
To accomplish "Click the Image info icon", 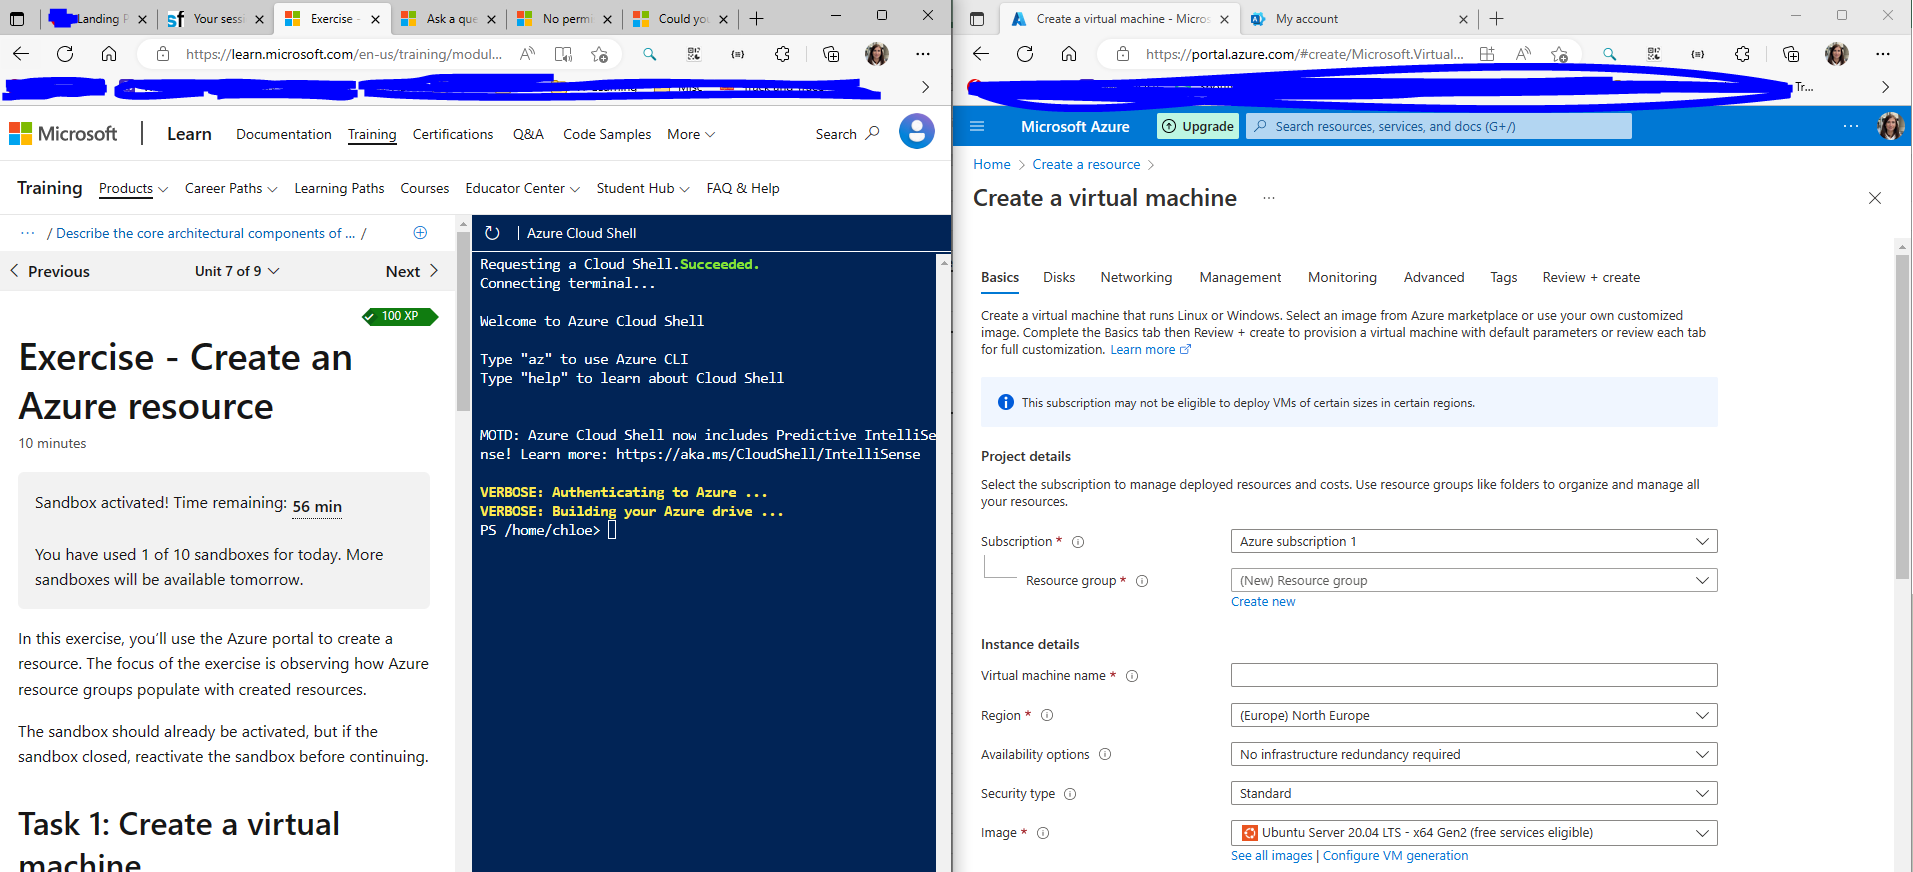I will coord(1043,833).
